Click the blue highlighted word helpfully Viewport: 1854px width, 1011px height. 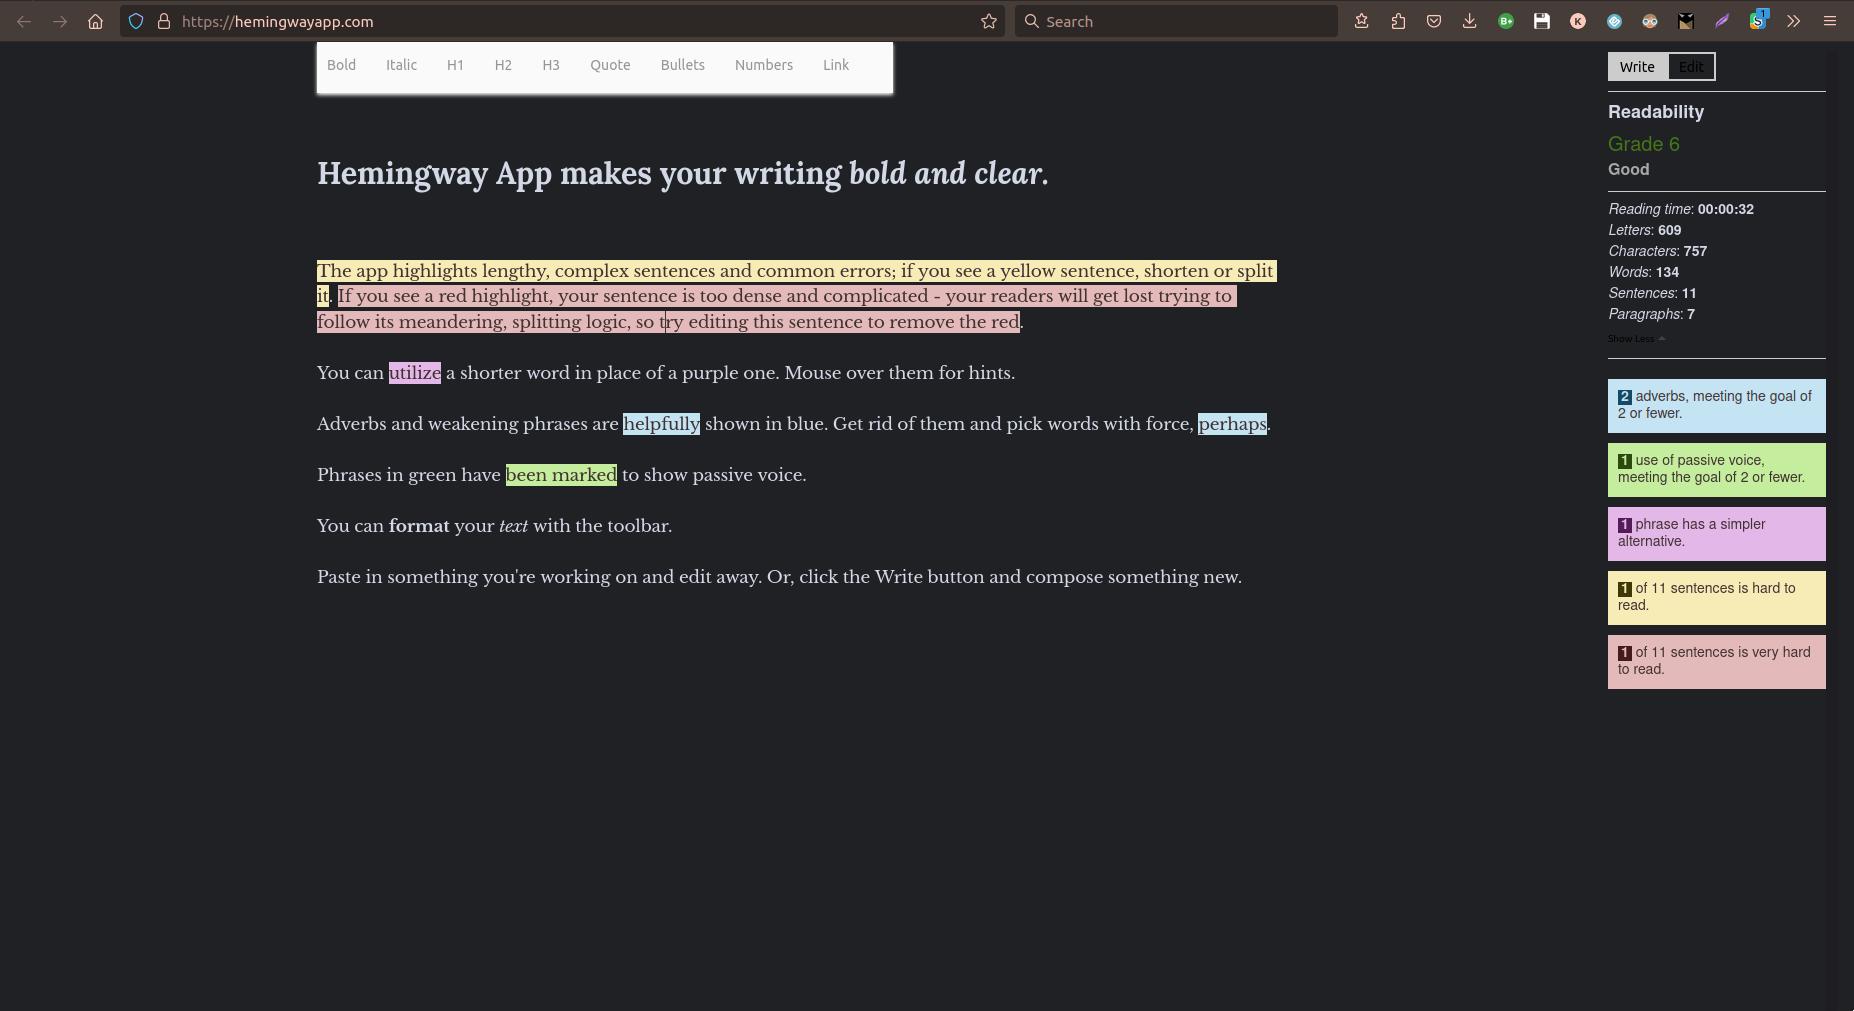[661, 424]
